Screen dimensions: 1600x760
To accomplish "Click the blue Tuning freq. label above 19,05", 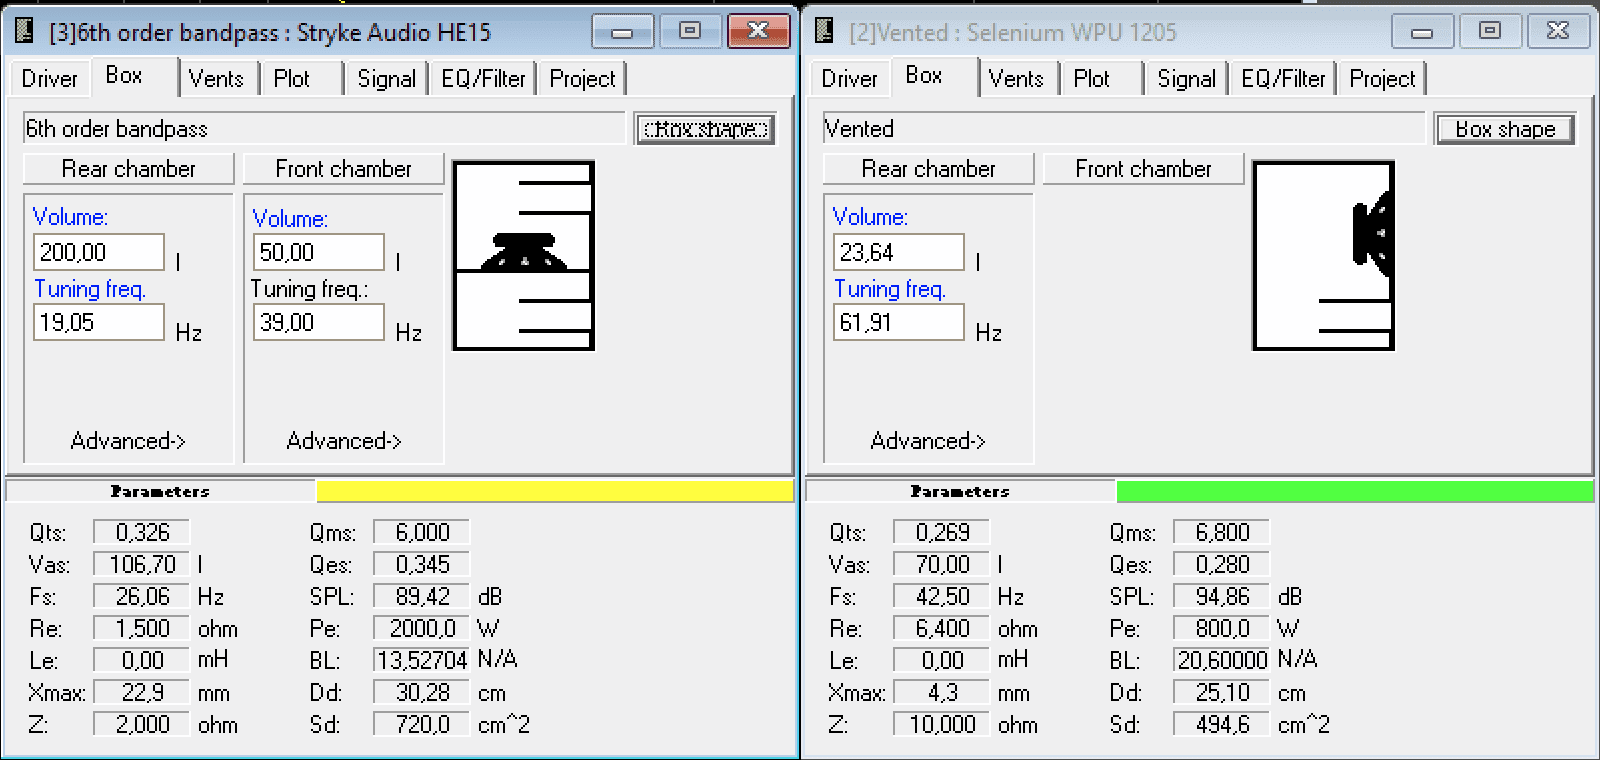I will click(90, 289).
